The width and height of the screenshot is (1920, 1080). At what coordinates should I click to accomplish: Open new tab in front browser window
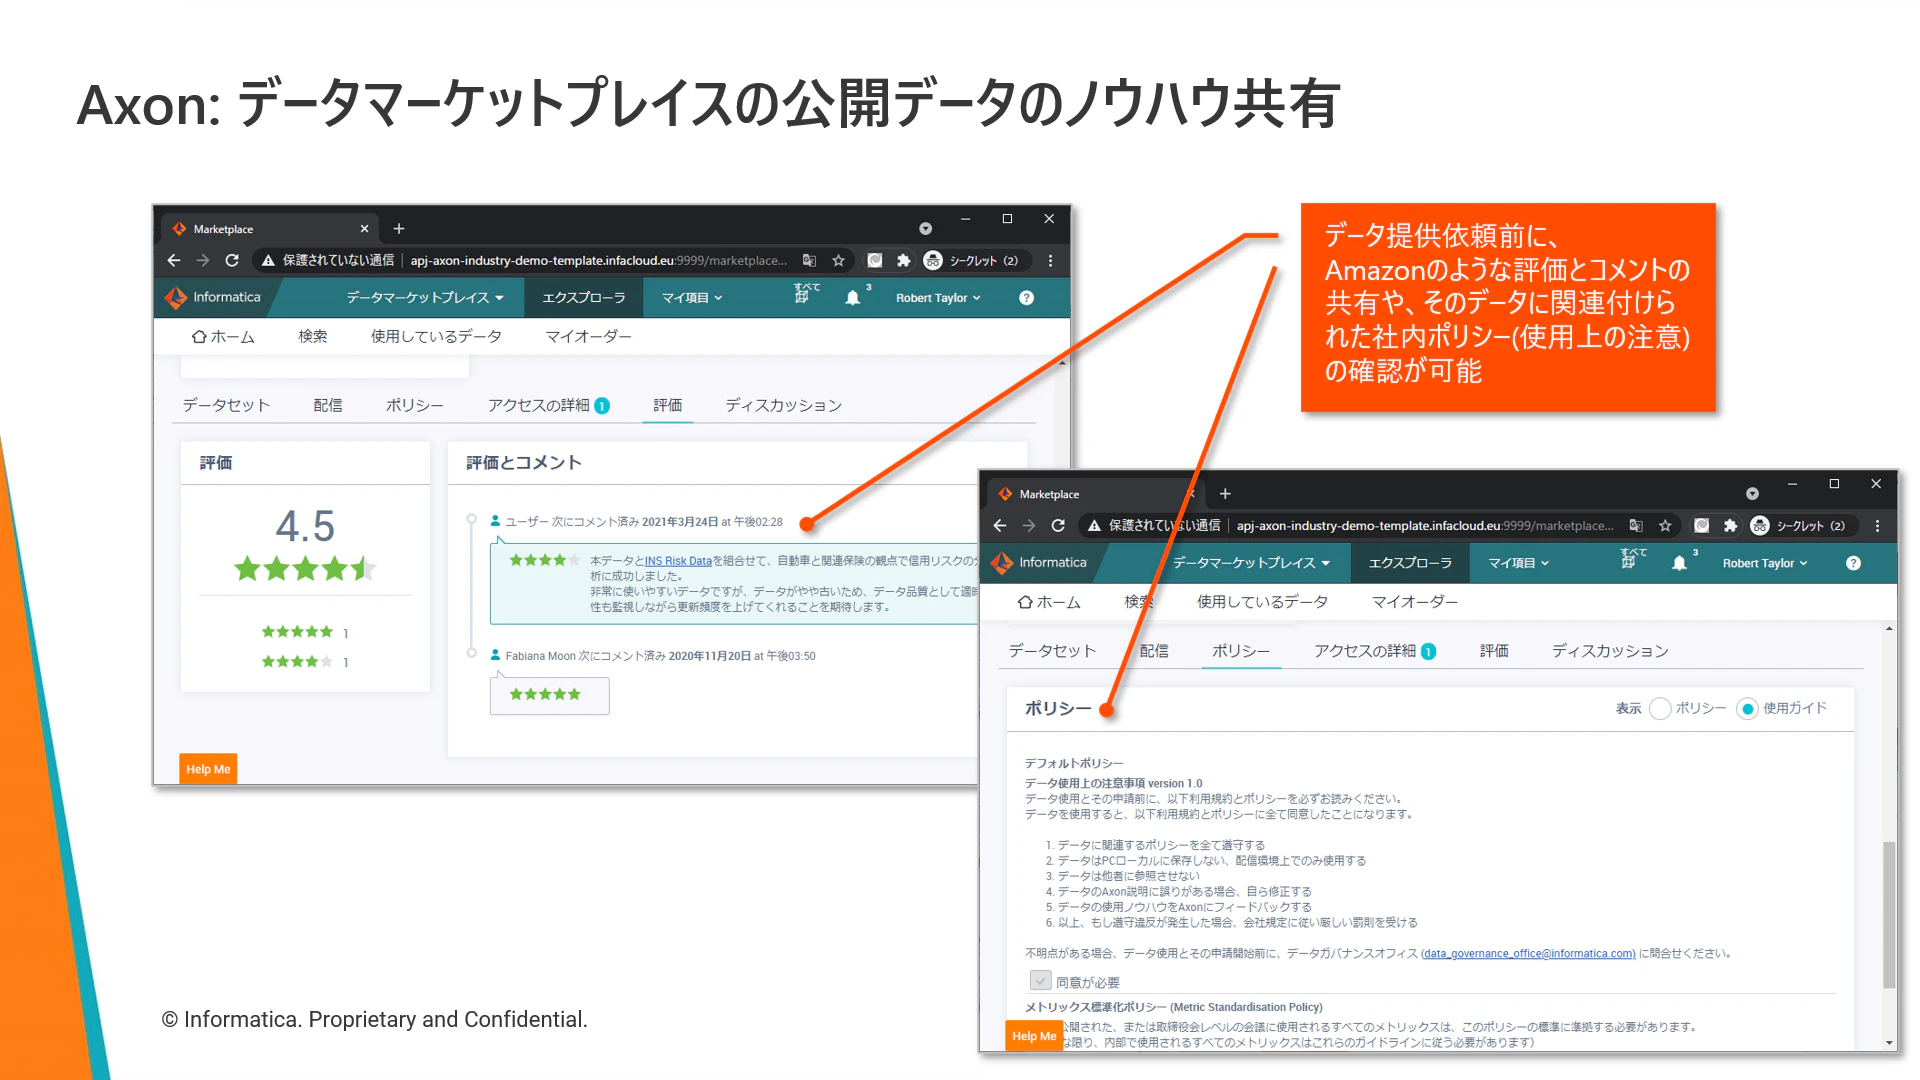click(1225, 494)
